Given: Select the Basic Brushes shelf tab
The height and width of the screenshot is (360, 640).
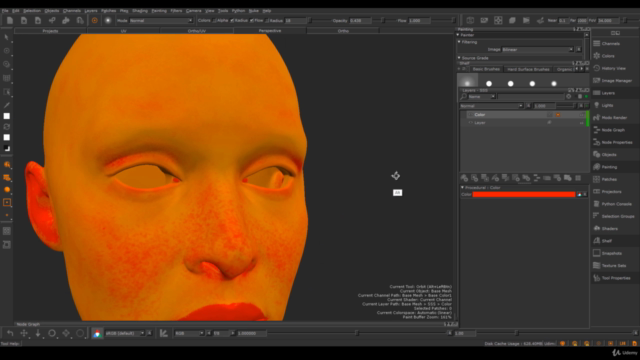Looking at the screenshot, I should pyautogui.click(x=486, y=69).
